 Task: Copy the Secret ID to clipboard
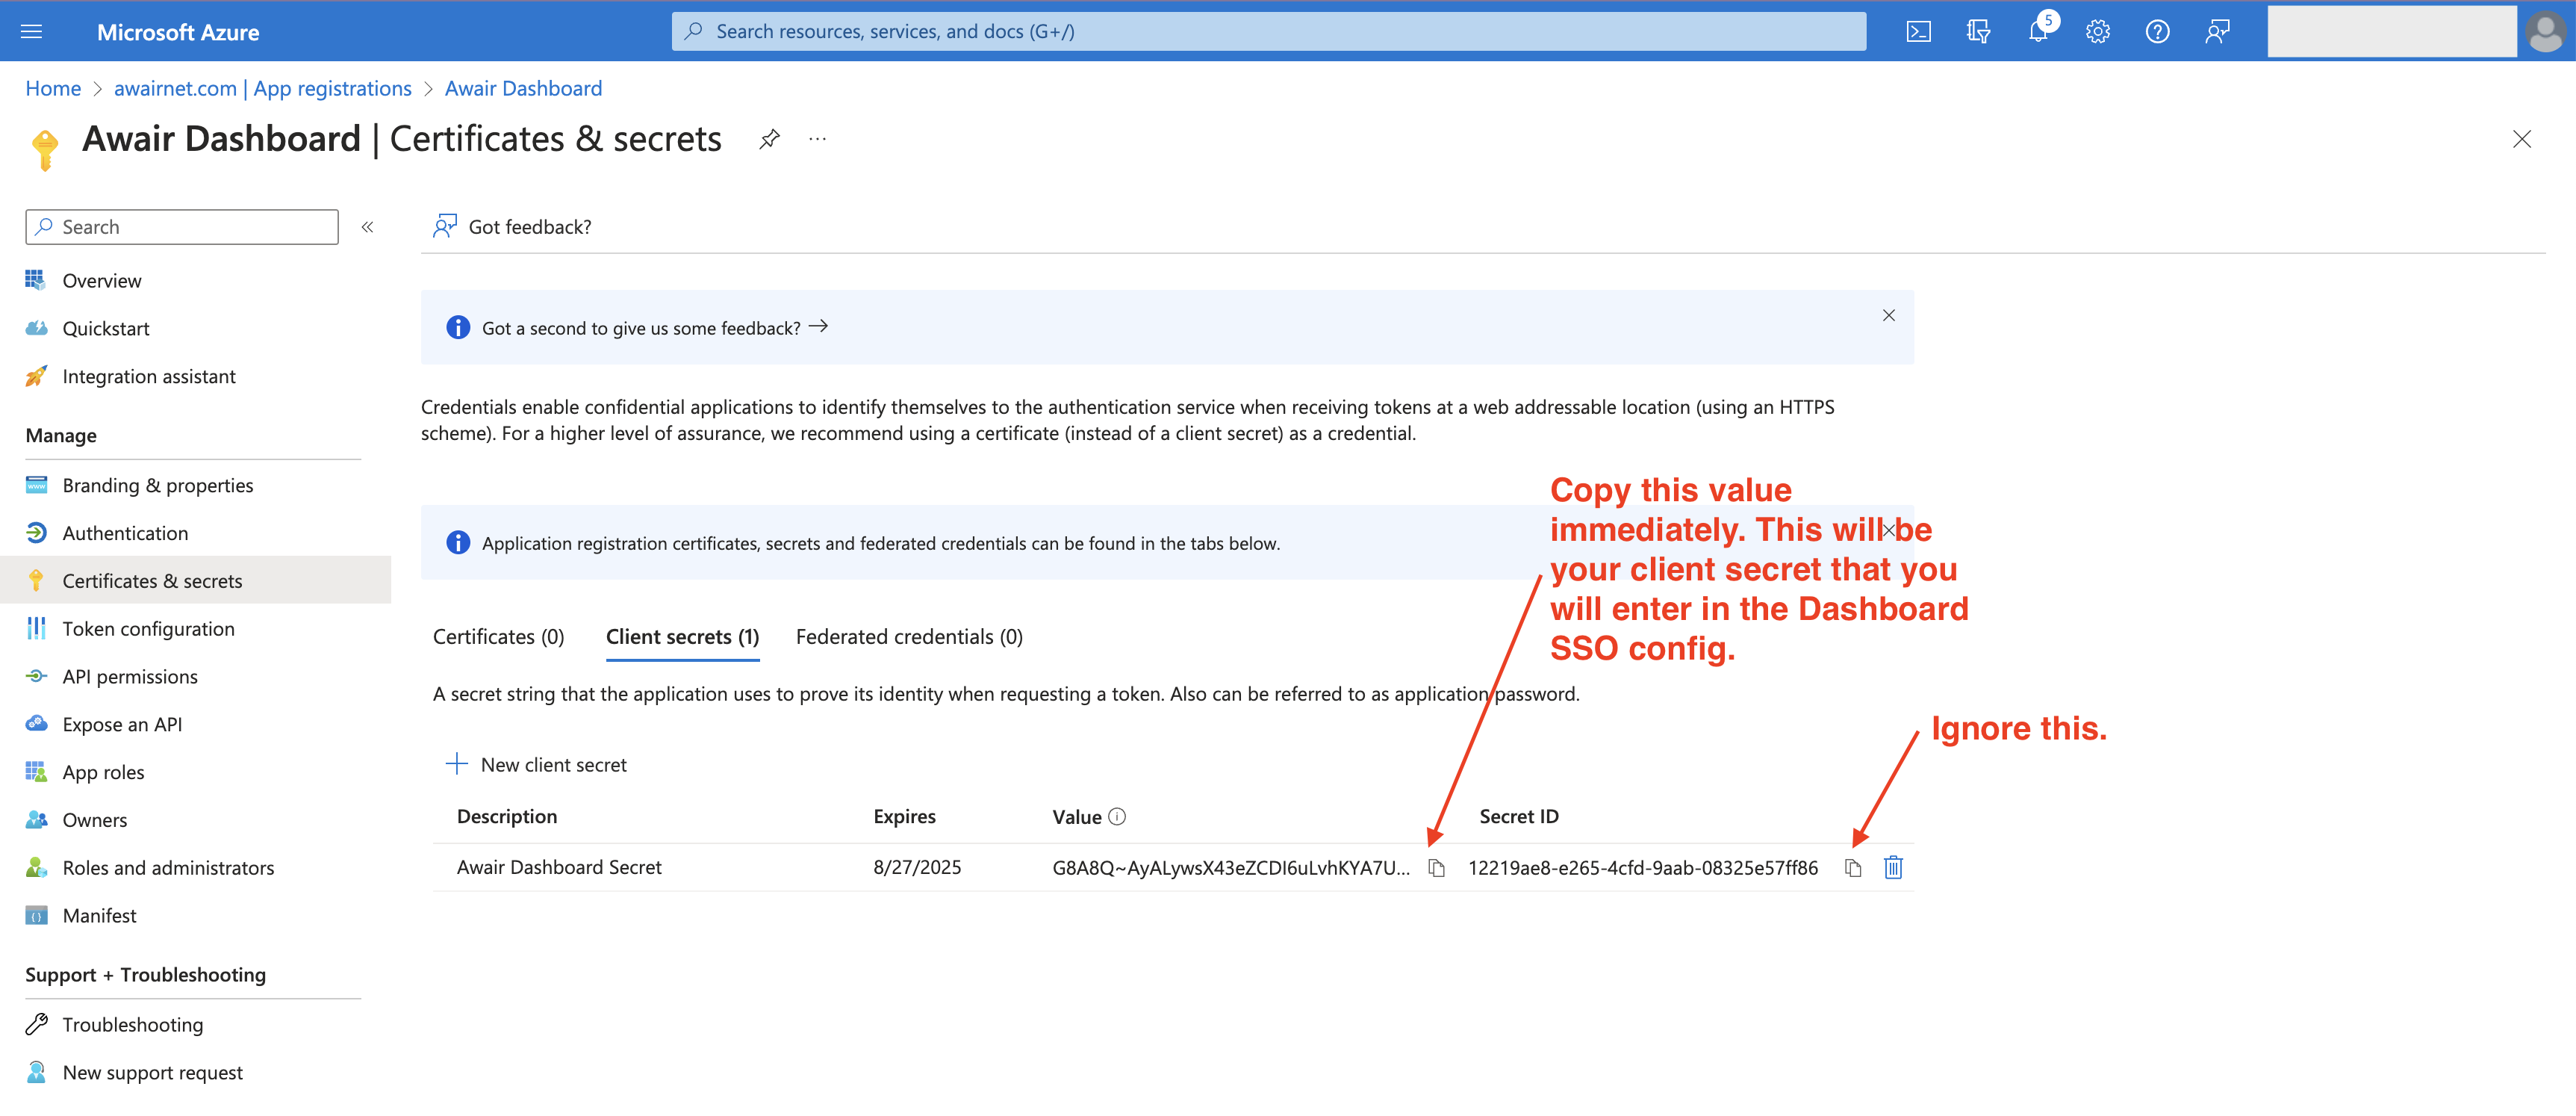pos(1852,869)
